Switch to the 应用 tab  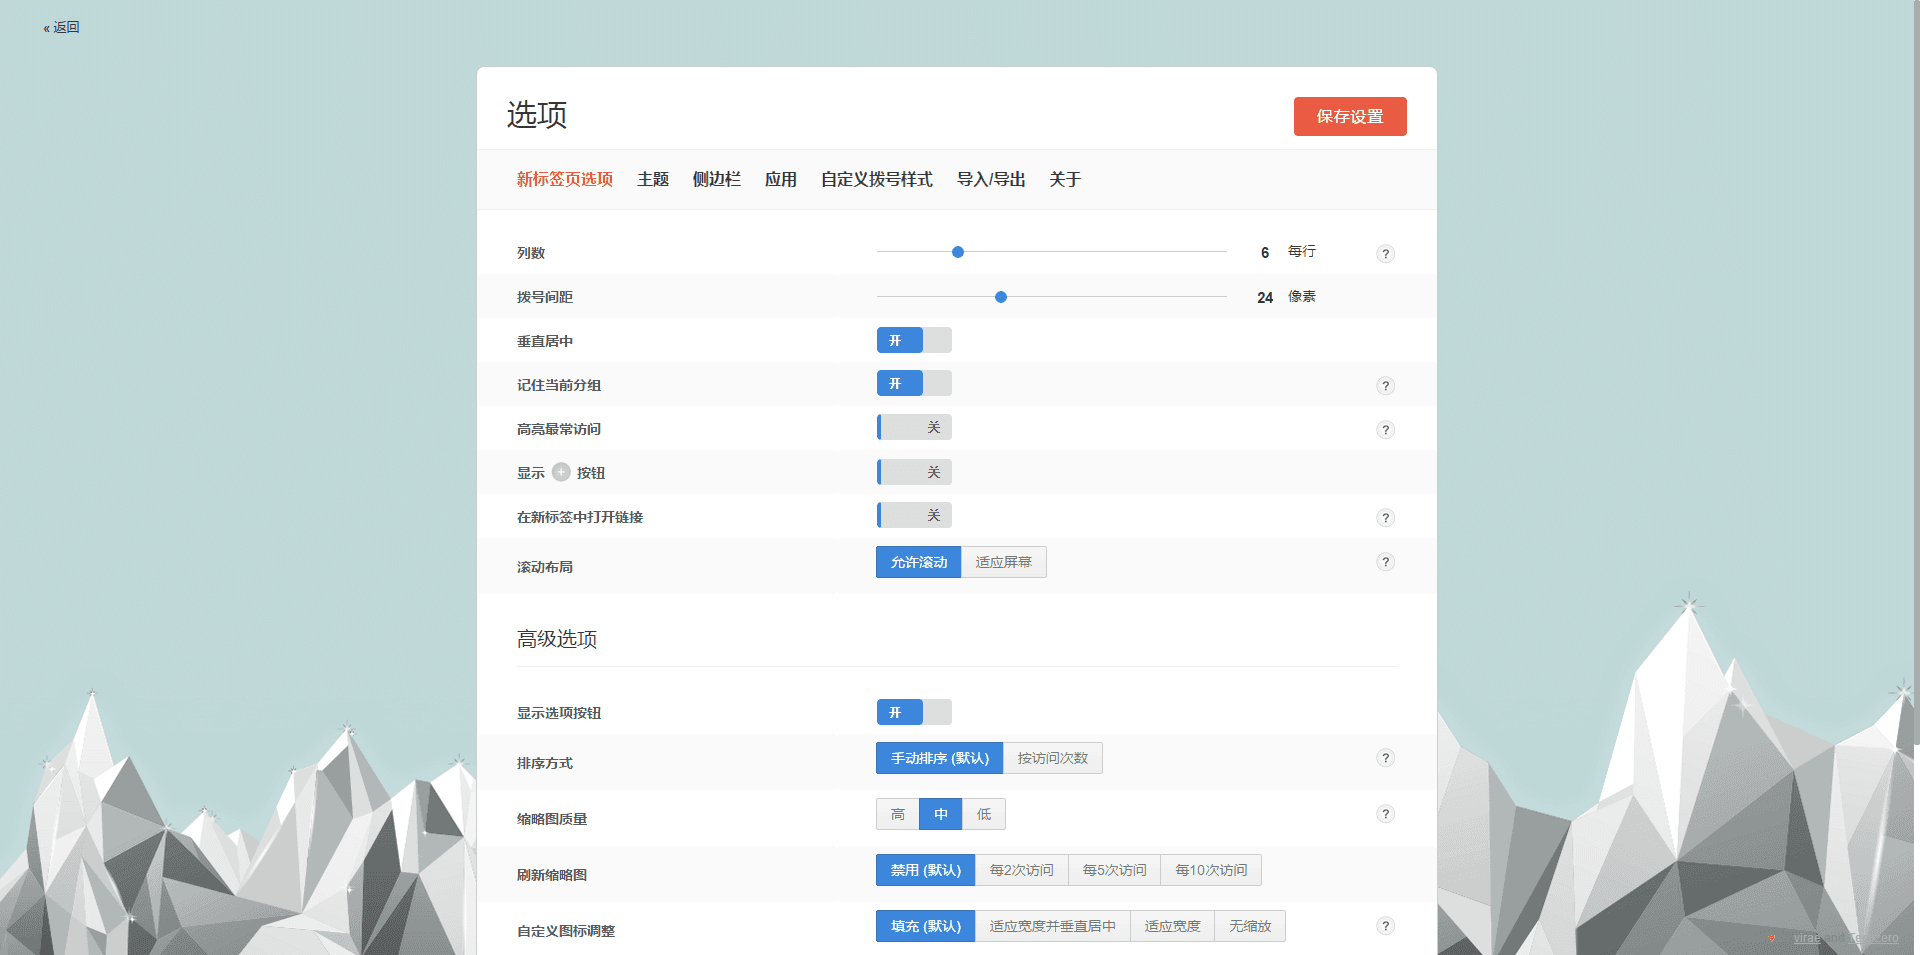(781, 179)
